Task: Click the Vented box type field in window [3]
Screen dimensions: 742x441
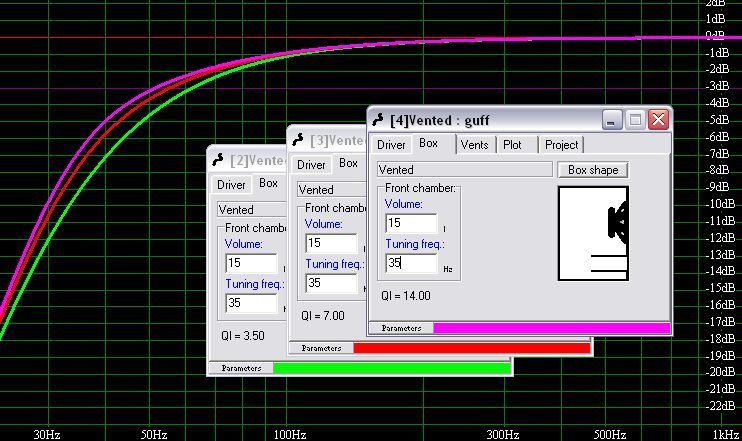Action: (x=332, y=189)
